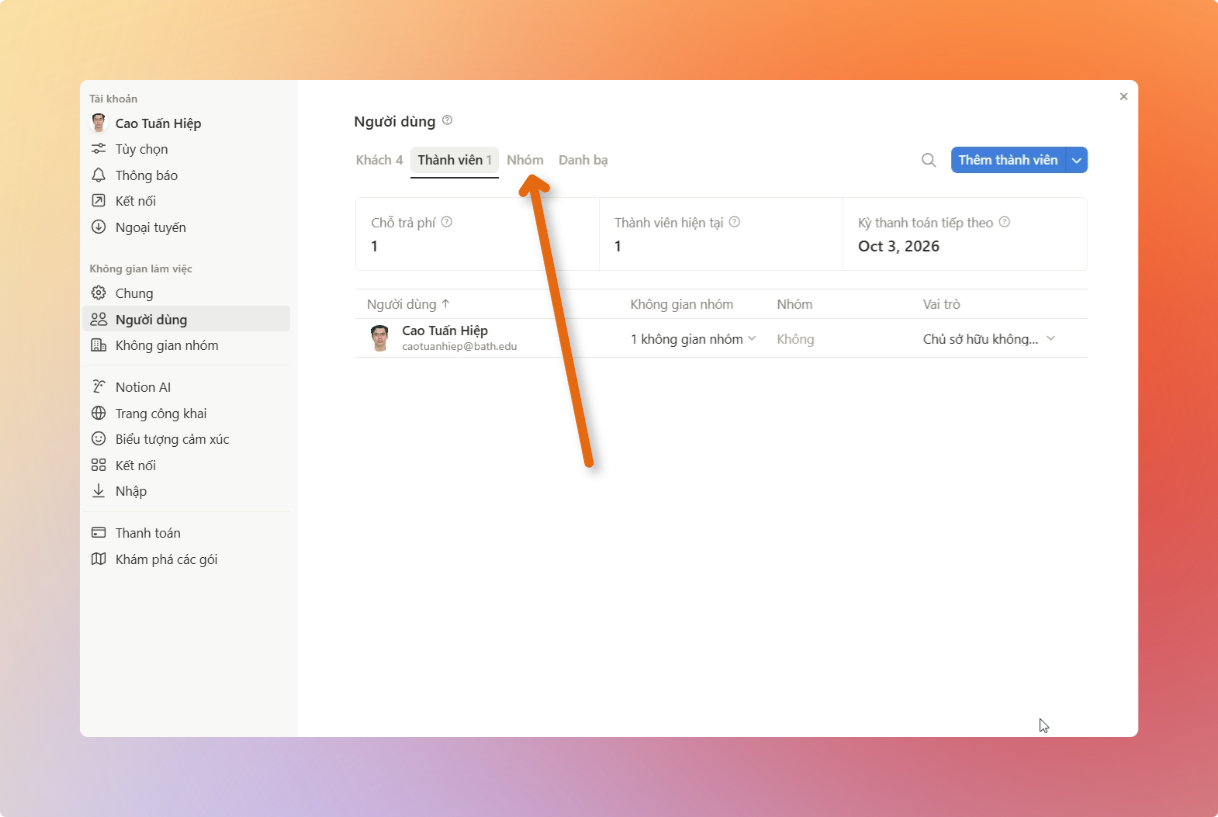Close the settings dialog with X

coord(1123,97)
